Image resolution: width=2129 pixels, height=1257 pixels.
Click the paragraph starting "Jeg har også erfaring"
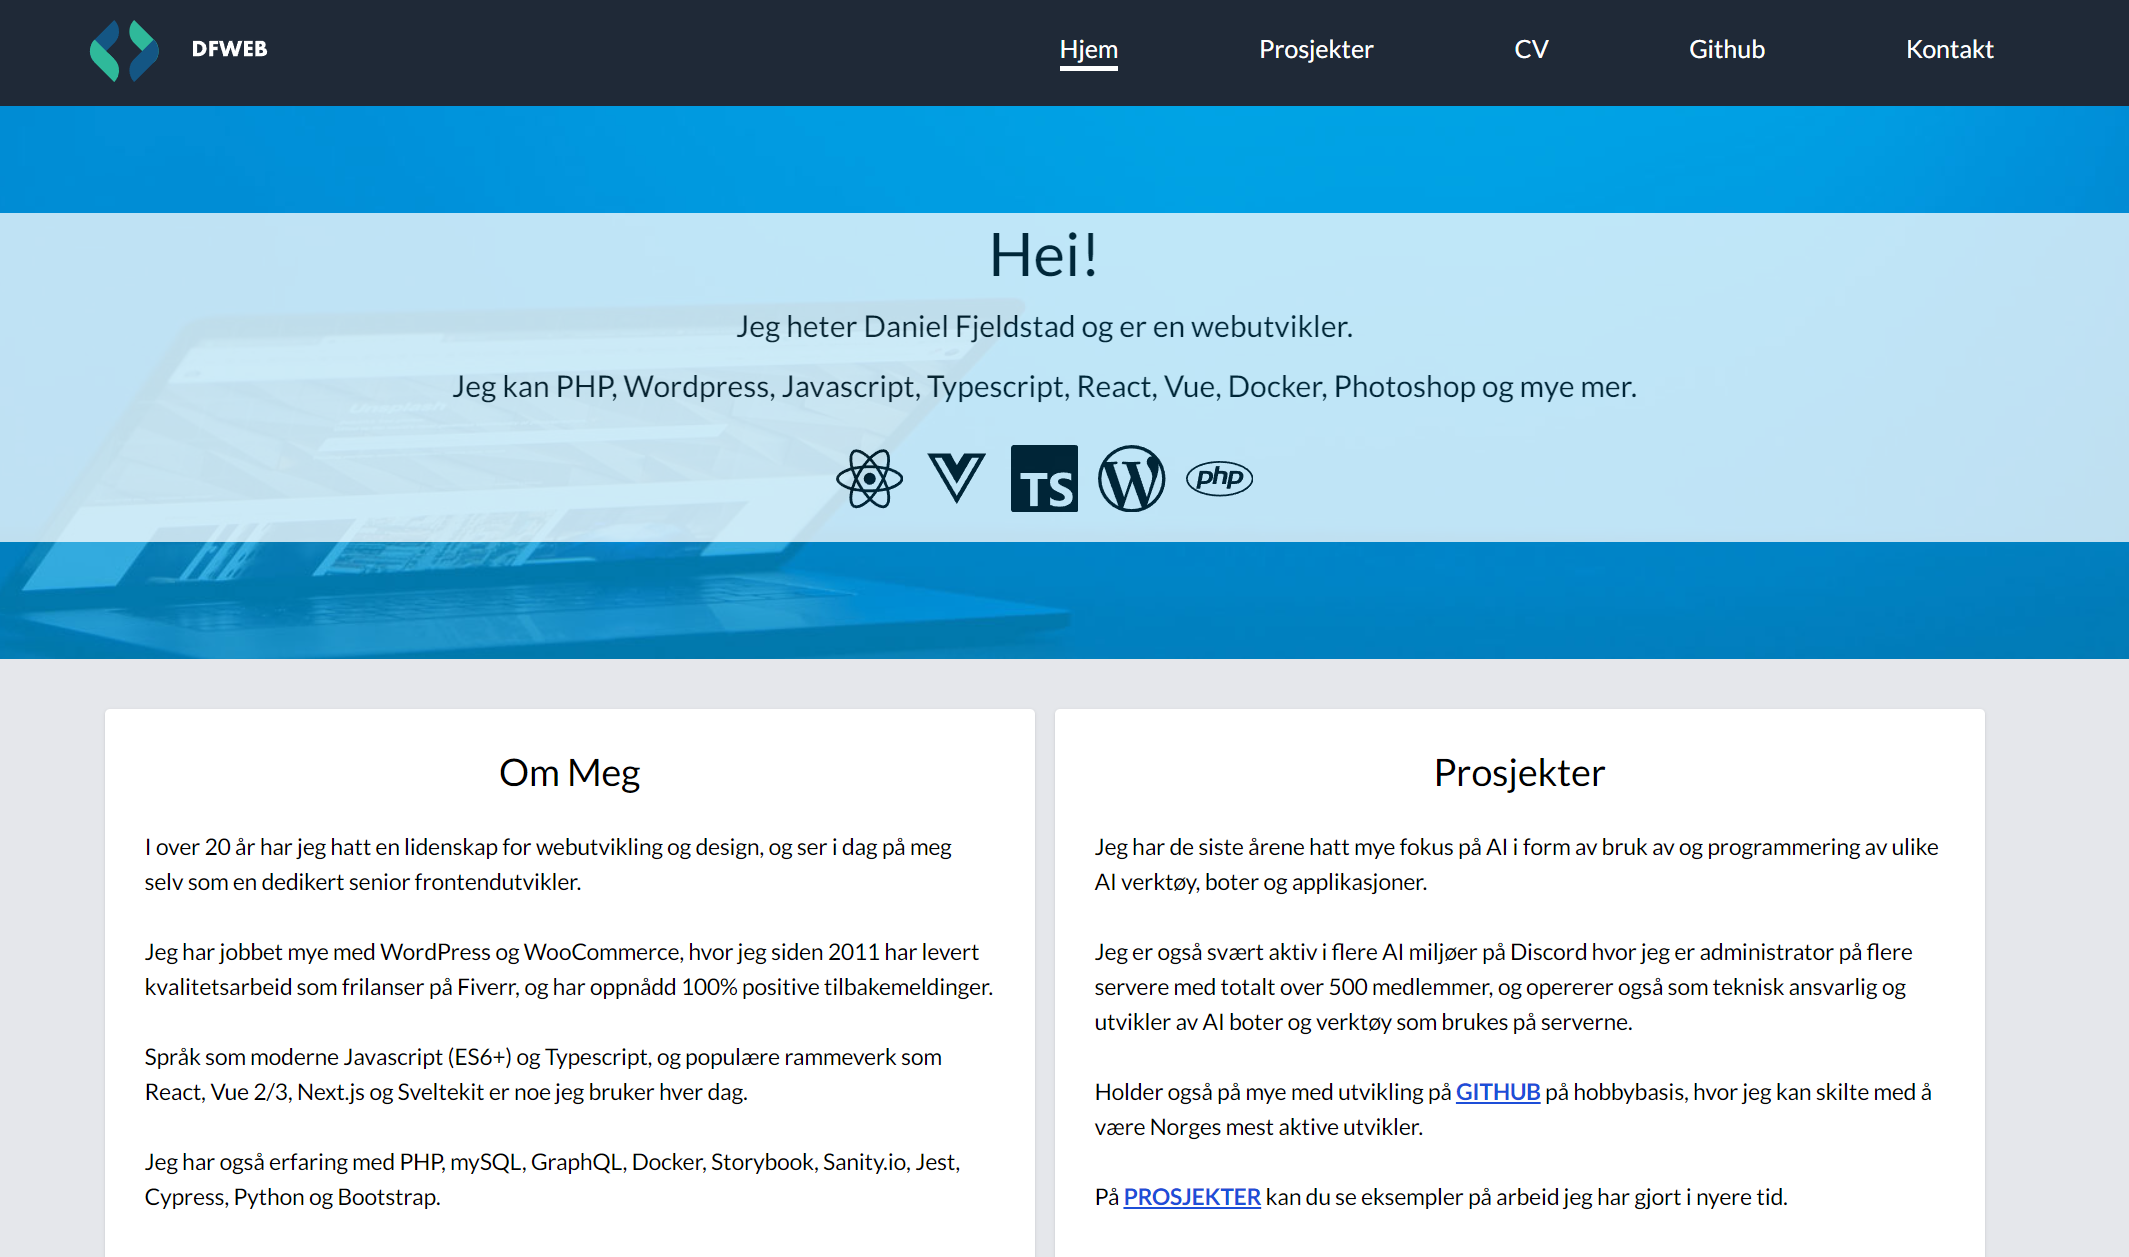click(x=552, y=1179)
